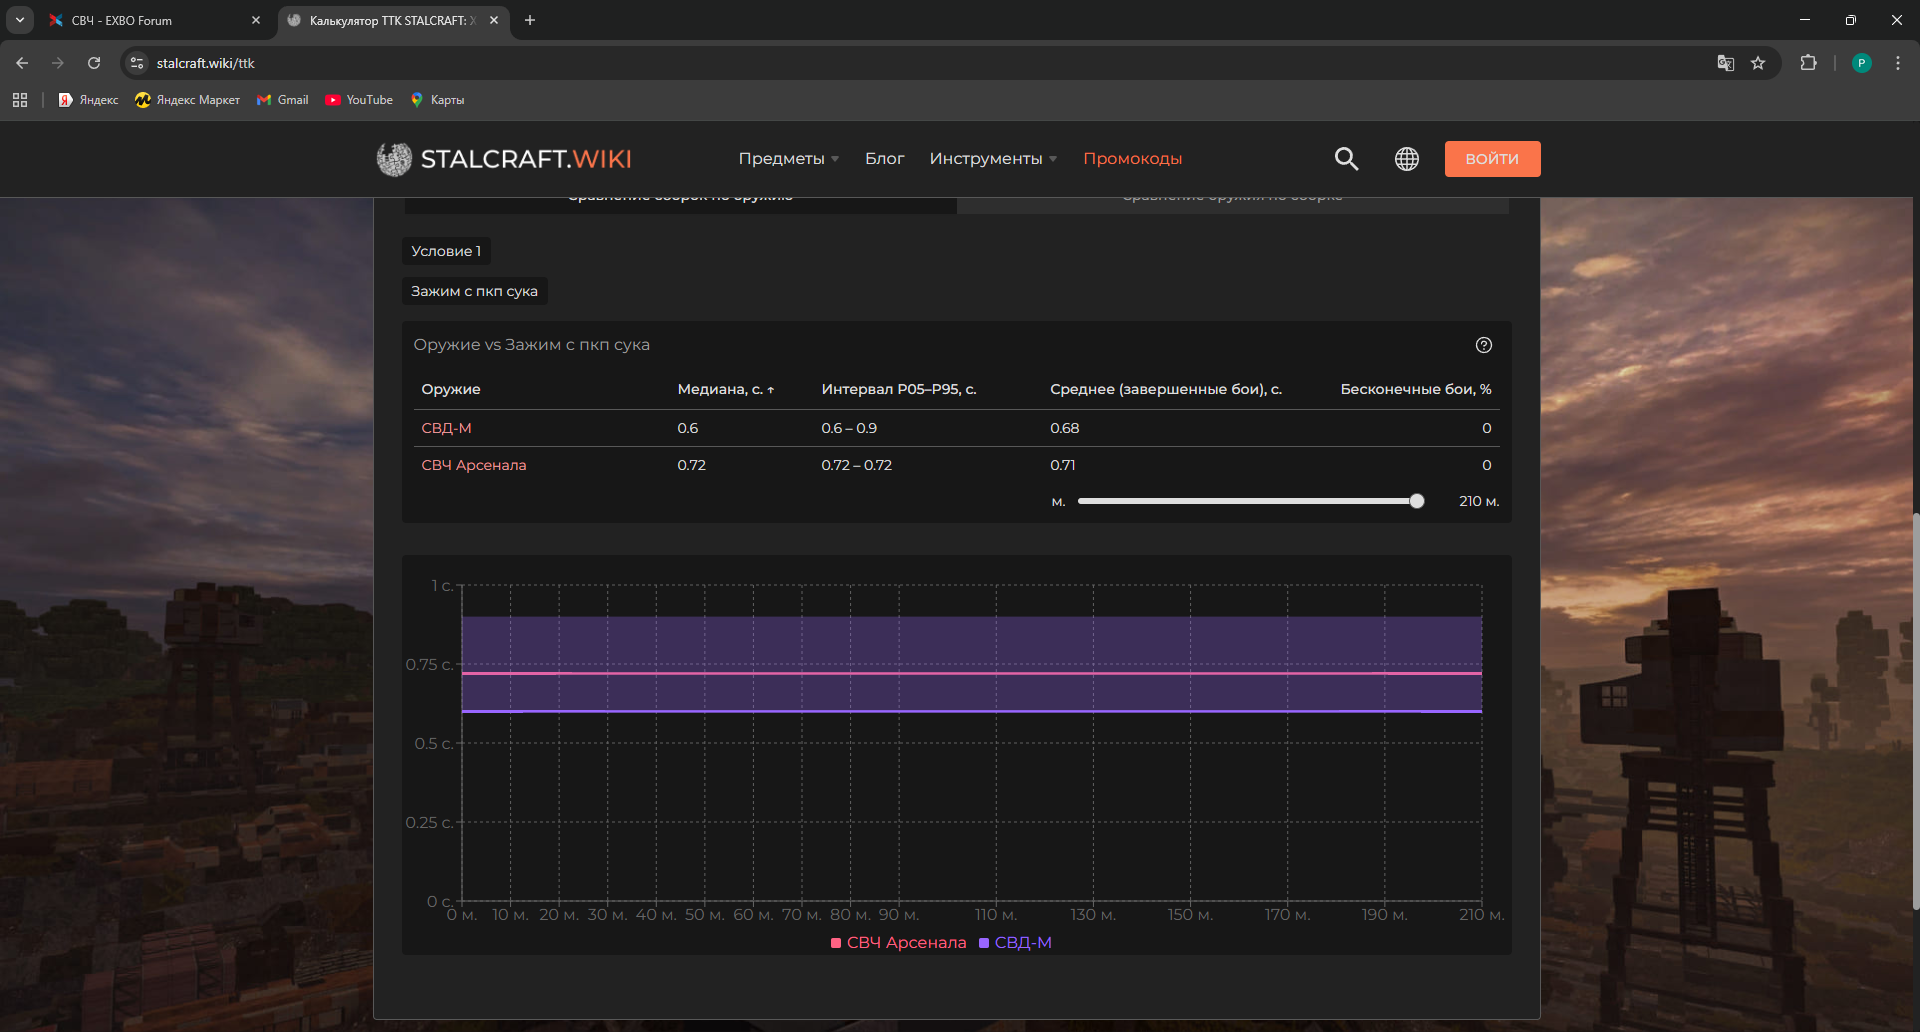Screen dimensions: 1920x1032
Task: Open the apps grid in bookmarks bar
Action: 20,100
